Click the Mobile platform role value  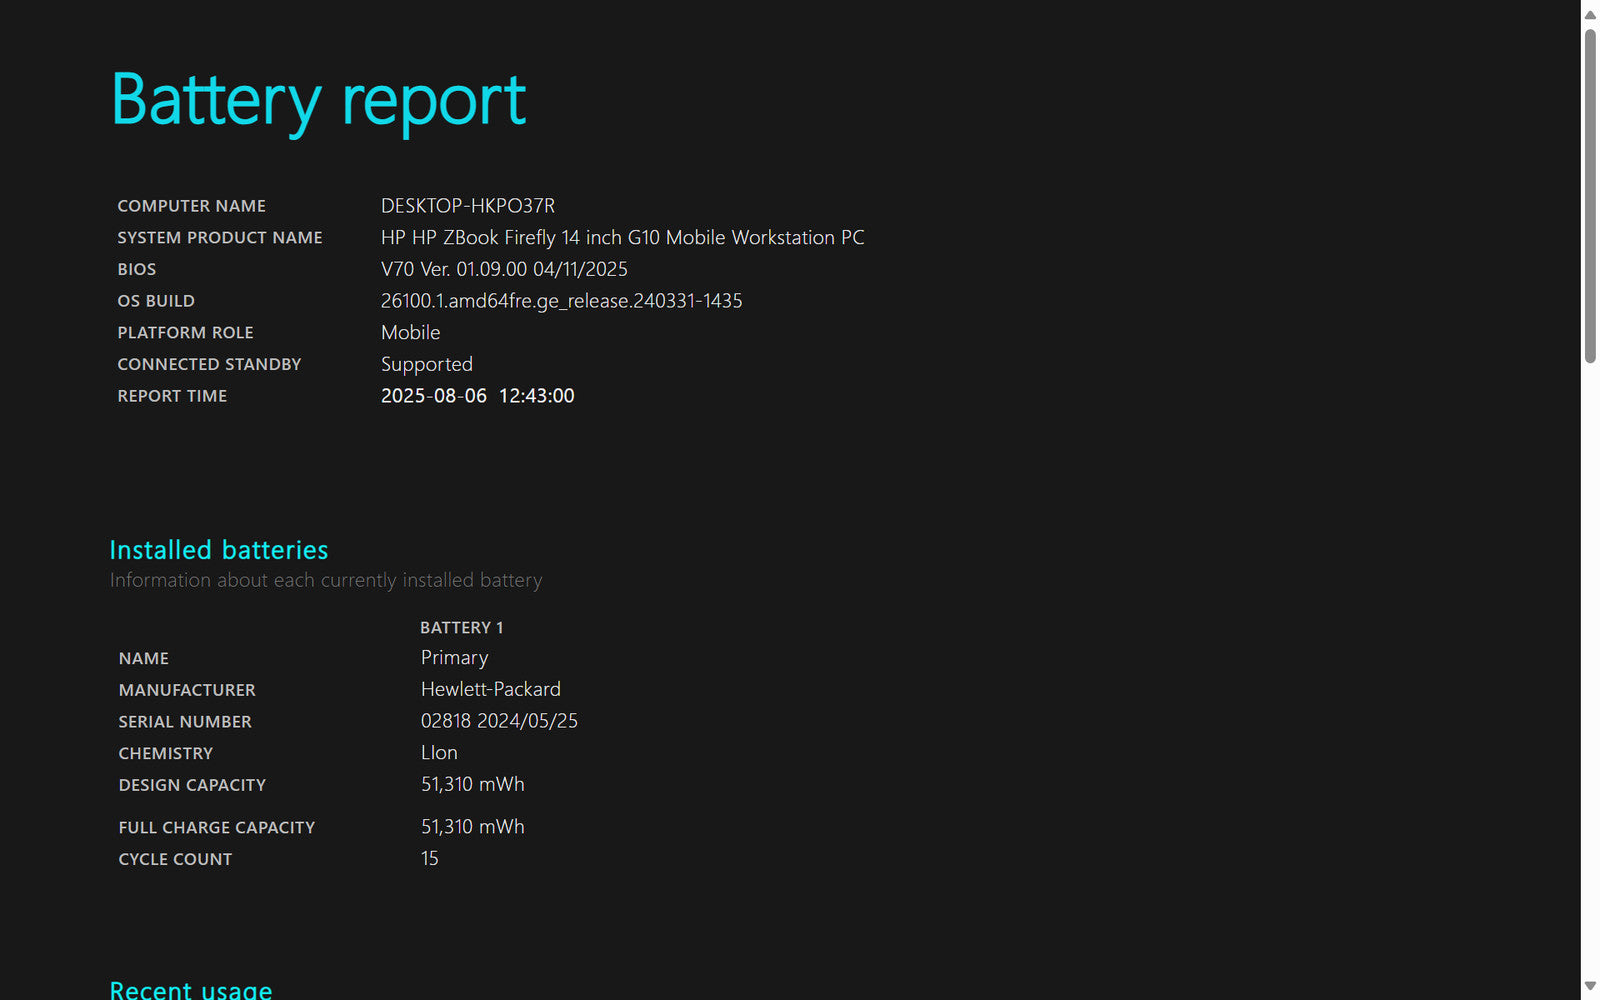(x=410, y=333)
